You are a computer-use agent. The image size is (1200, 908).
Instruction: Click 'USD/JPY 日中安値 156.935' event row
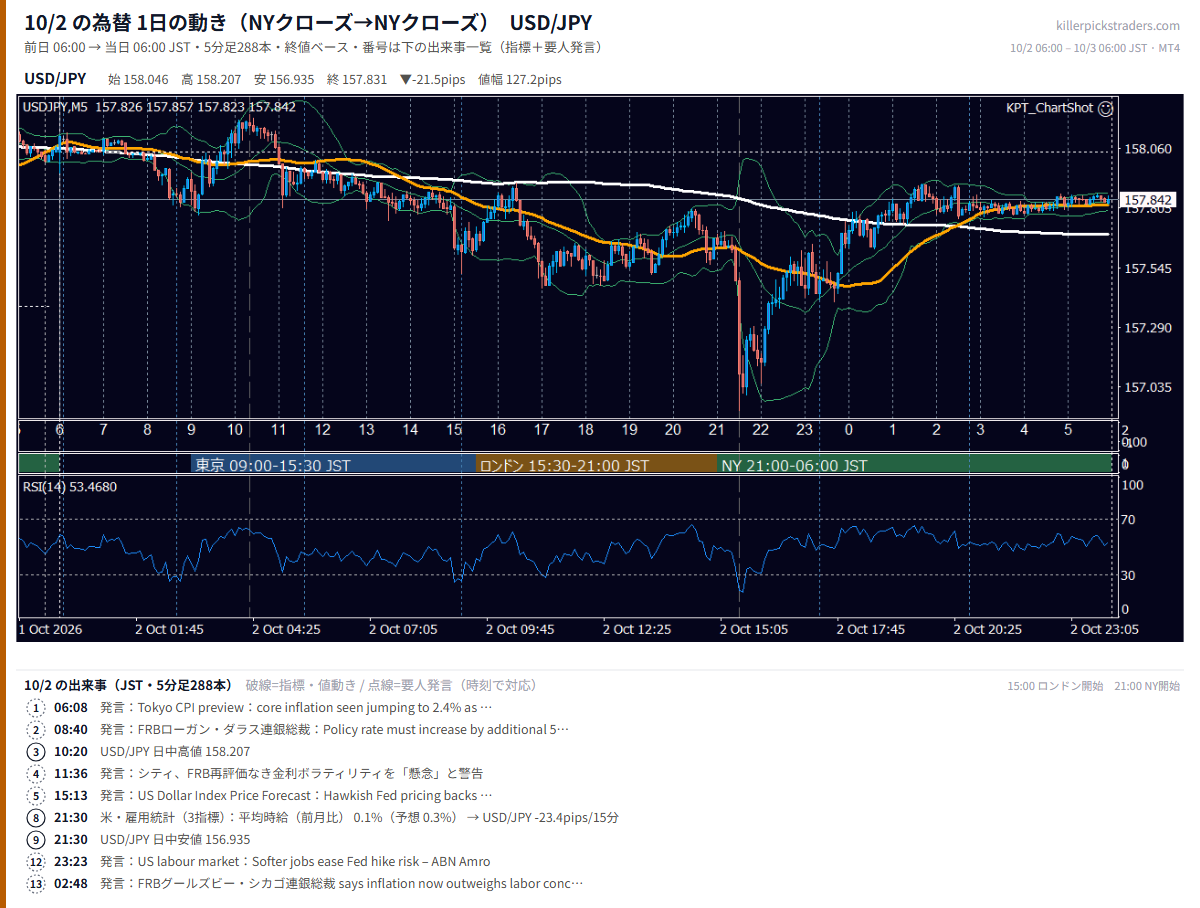(175, 839)
